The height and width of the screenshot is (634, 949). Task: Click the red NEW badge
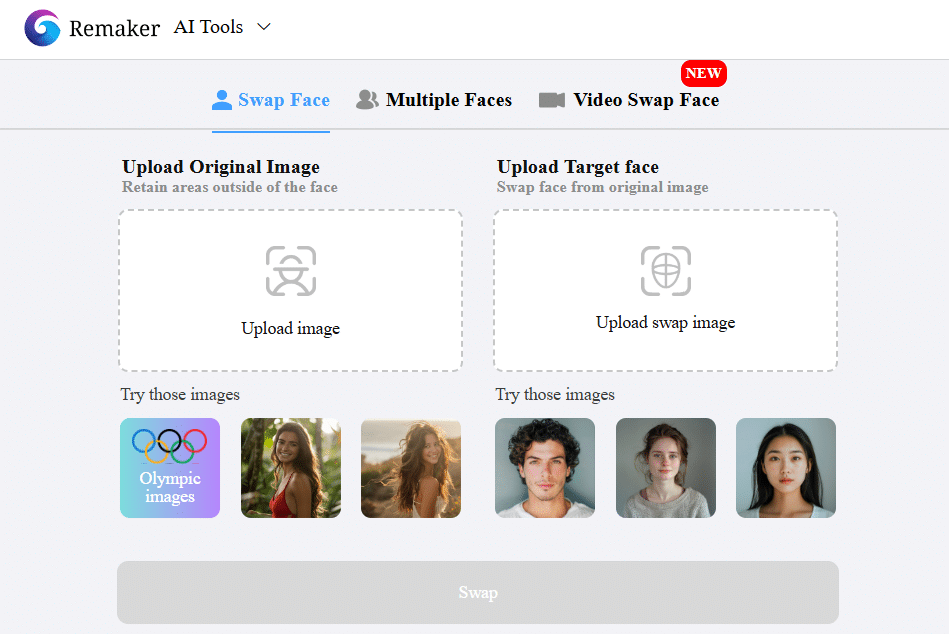click(x=703, y=73)
